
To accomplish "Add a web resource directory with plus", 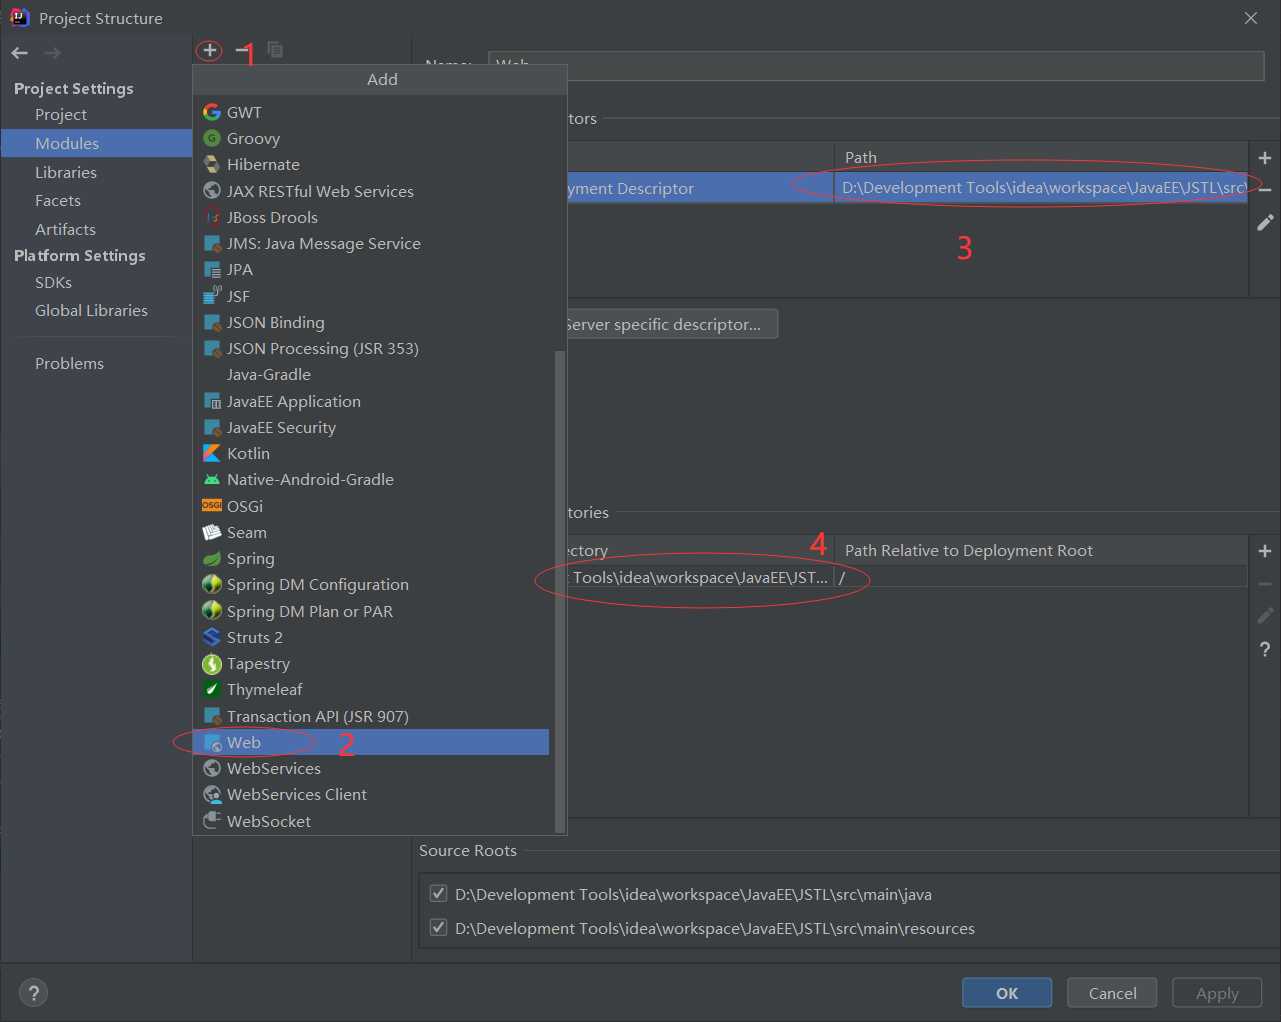I will 1265,551.
